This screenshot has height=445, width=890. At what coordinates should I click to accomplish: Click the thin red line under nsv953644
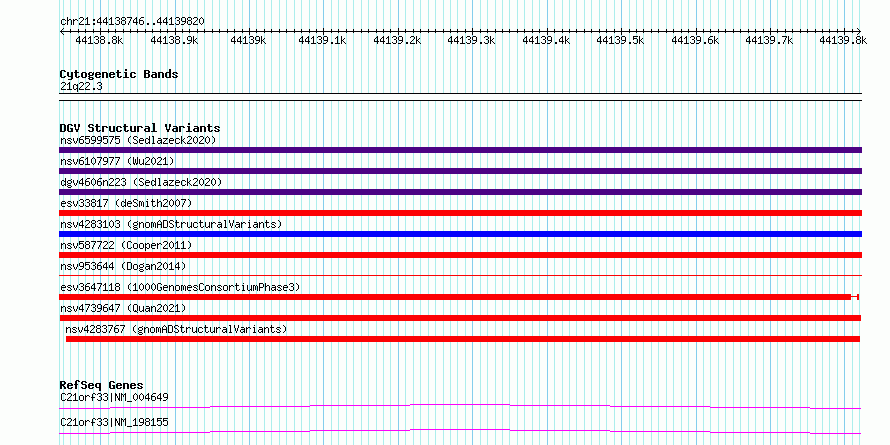click(x=460, y=275)
